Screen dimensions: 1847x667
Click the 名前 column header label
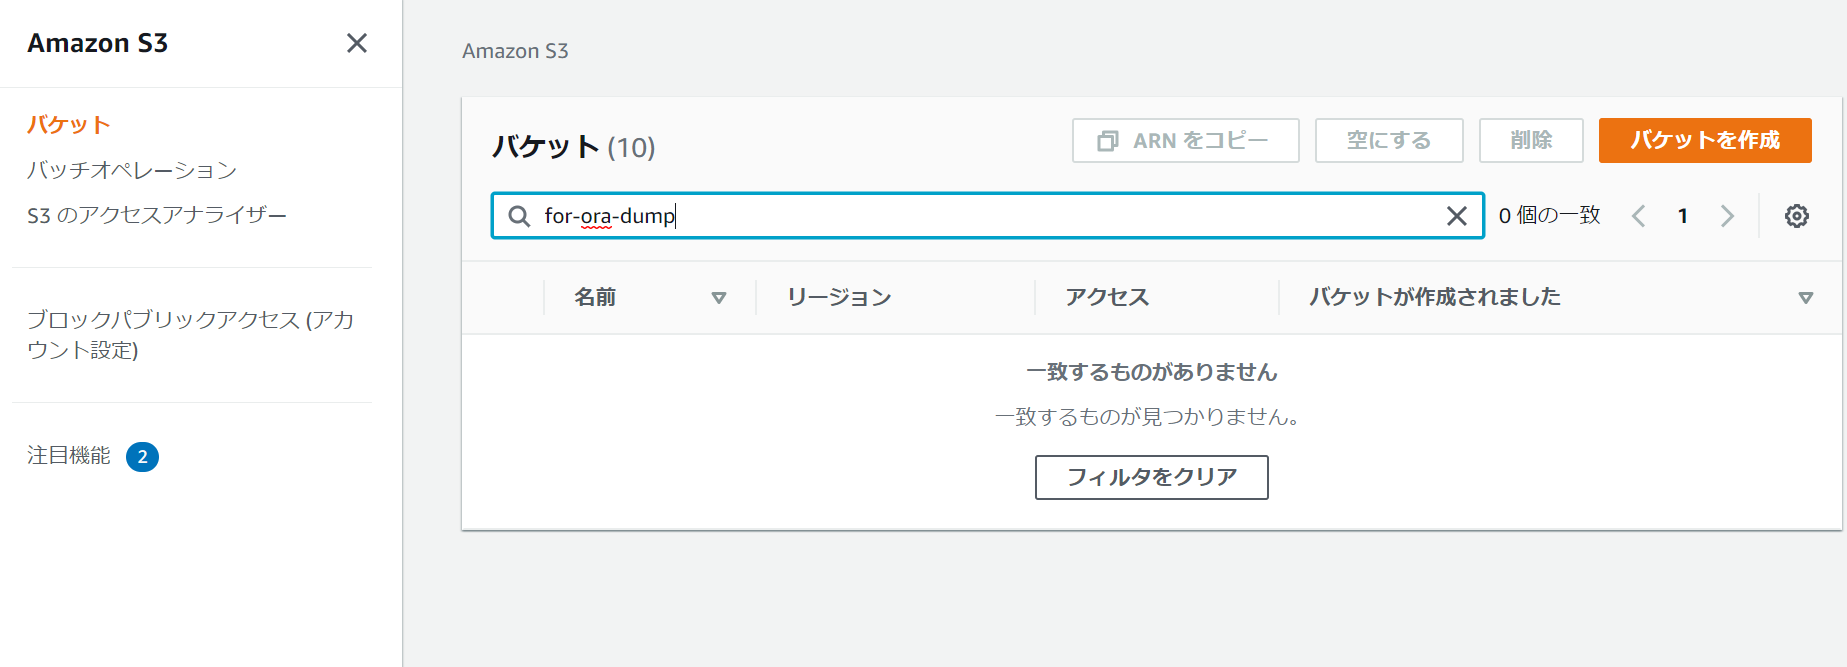pyautogui.click(x=595, y=297)
